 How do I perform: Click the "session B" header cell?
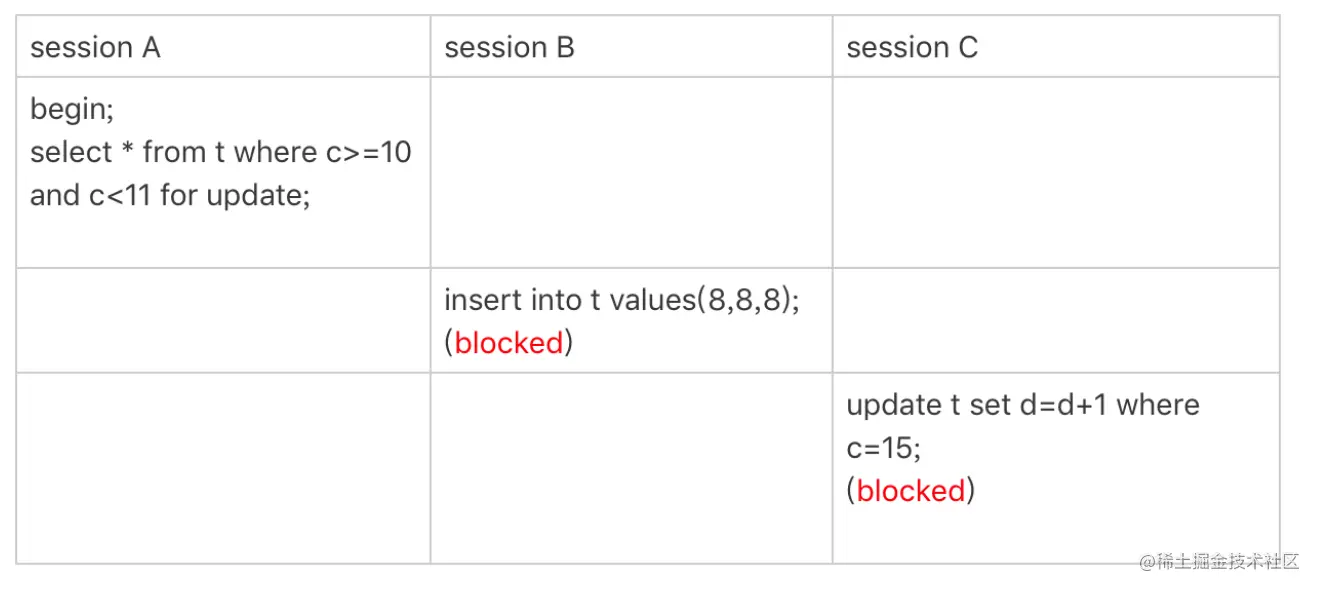pos(509,48)
